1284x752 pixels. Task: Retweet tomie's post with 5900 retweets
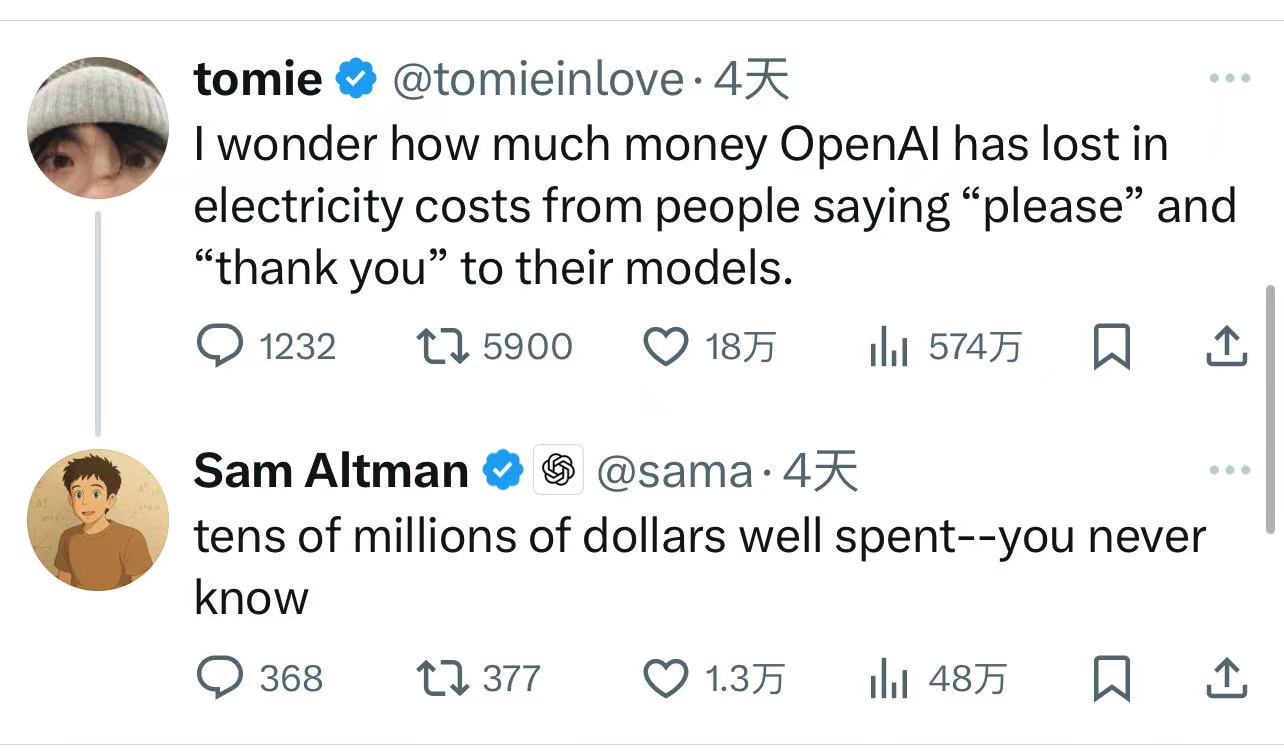point(440,347)
